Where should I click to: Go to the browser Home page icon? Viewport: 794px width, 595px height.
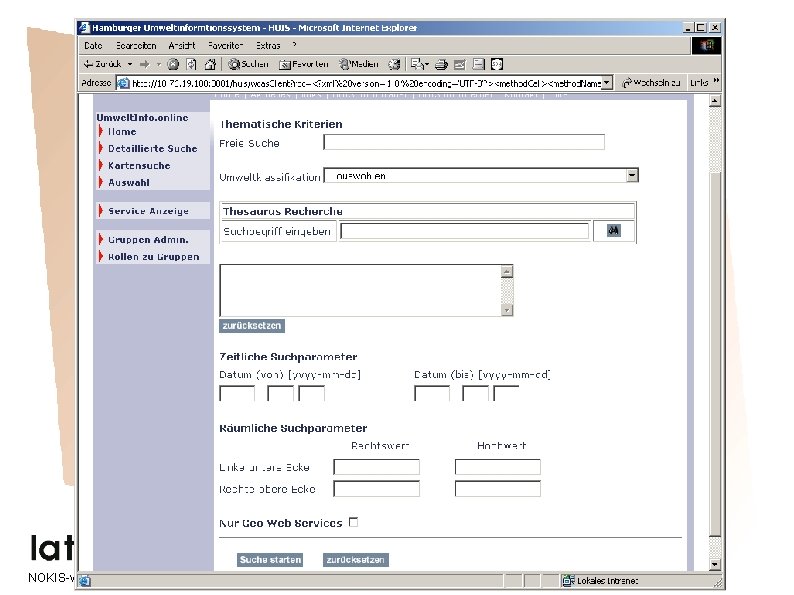(210, 64)
